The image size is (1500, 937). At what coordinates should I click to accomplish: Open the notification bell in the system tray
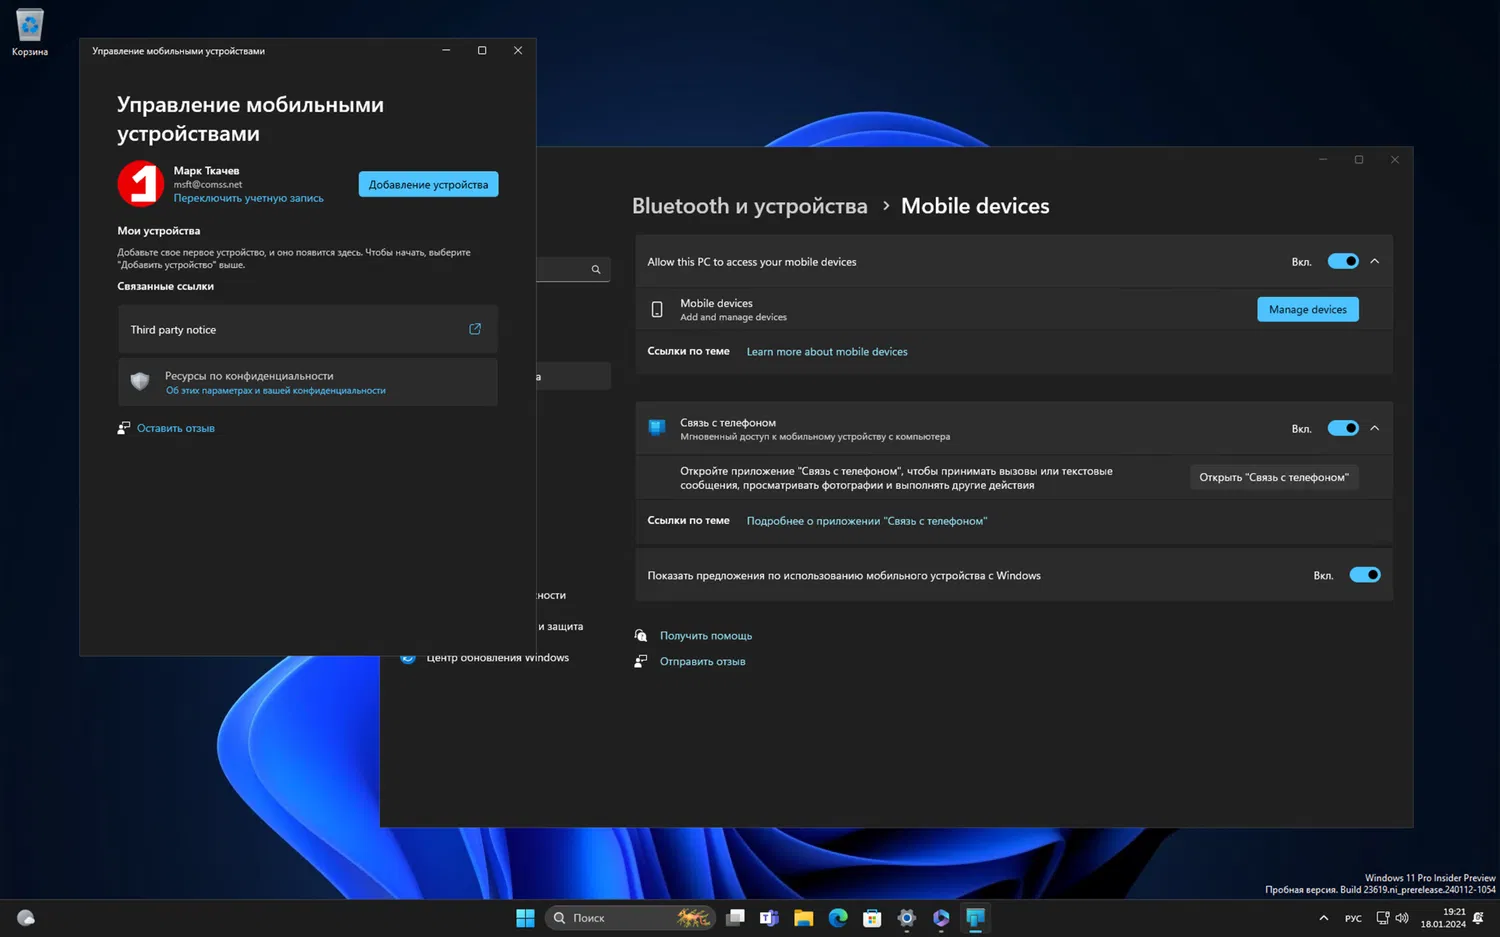[x=1479, y=918]
